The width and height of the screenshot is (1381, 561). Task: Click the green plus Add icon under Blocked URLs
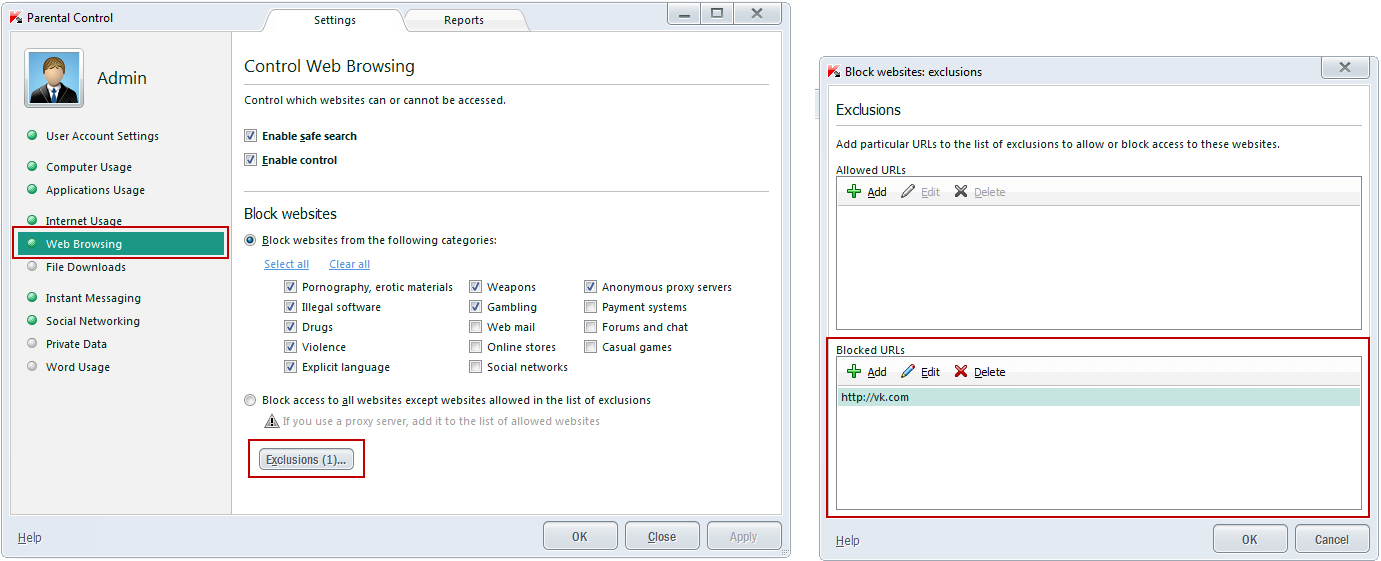[x=853, y=372]
